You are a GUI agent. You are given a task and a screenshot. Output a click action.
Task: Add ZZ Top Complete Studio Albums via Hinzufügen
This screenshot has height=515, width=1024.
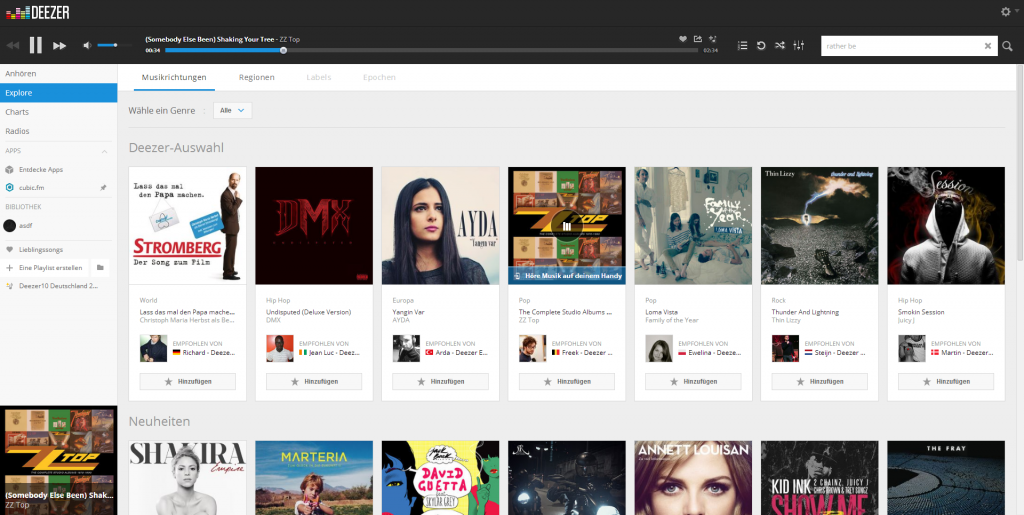coord(567,381)
